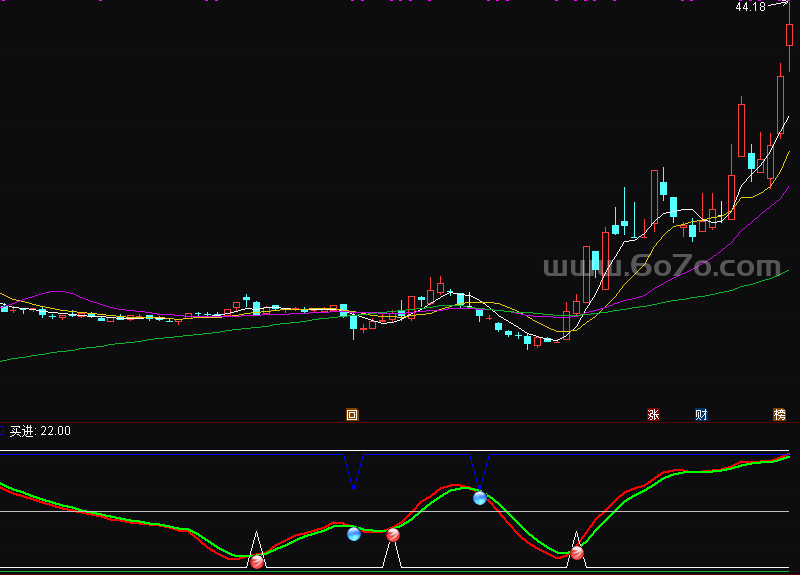The image size is (800, 575).
Task: Click the left blue sell signal ball
Action: 353,534
